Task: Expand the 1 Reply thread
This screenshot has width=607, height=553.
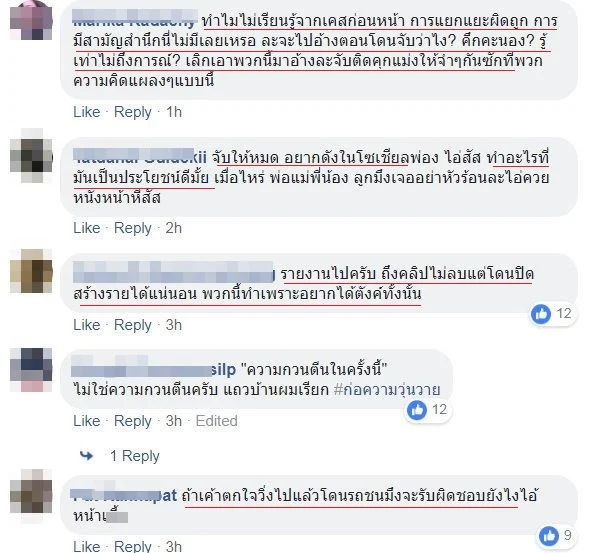Action: point(134,456)
